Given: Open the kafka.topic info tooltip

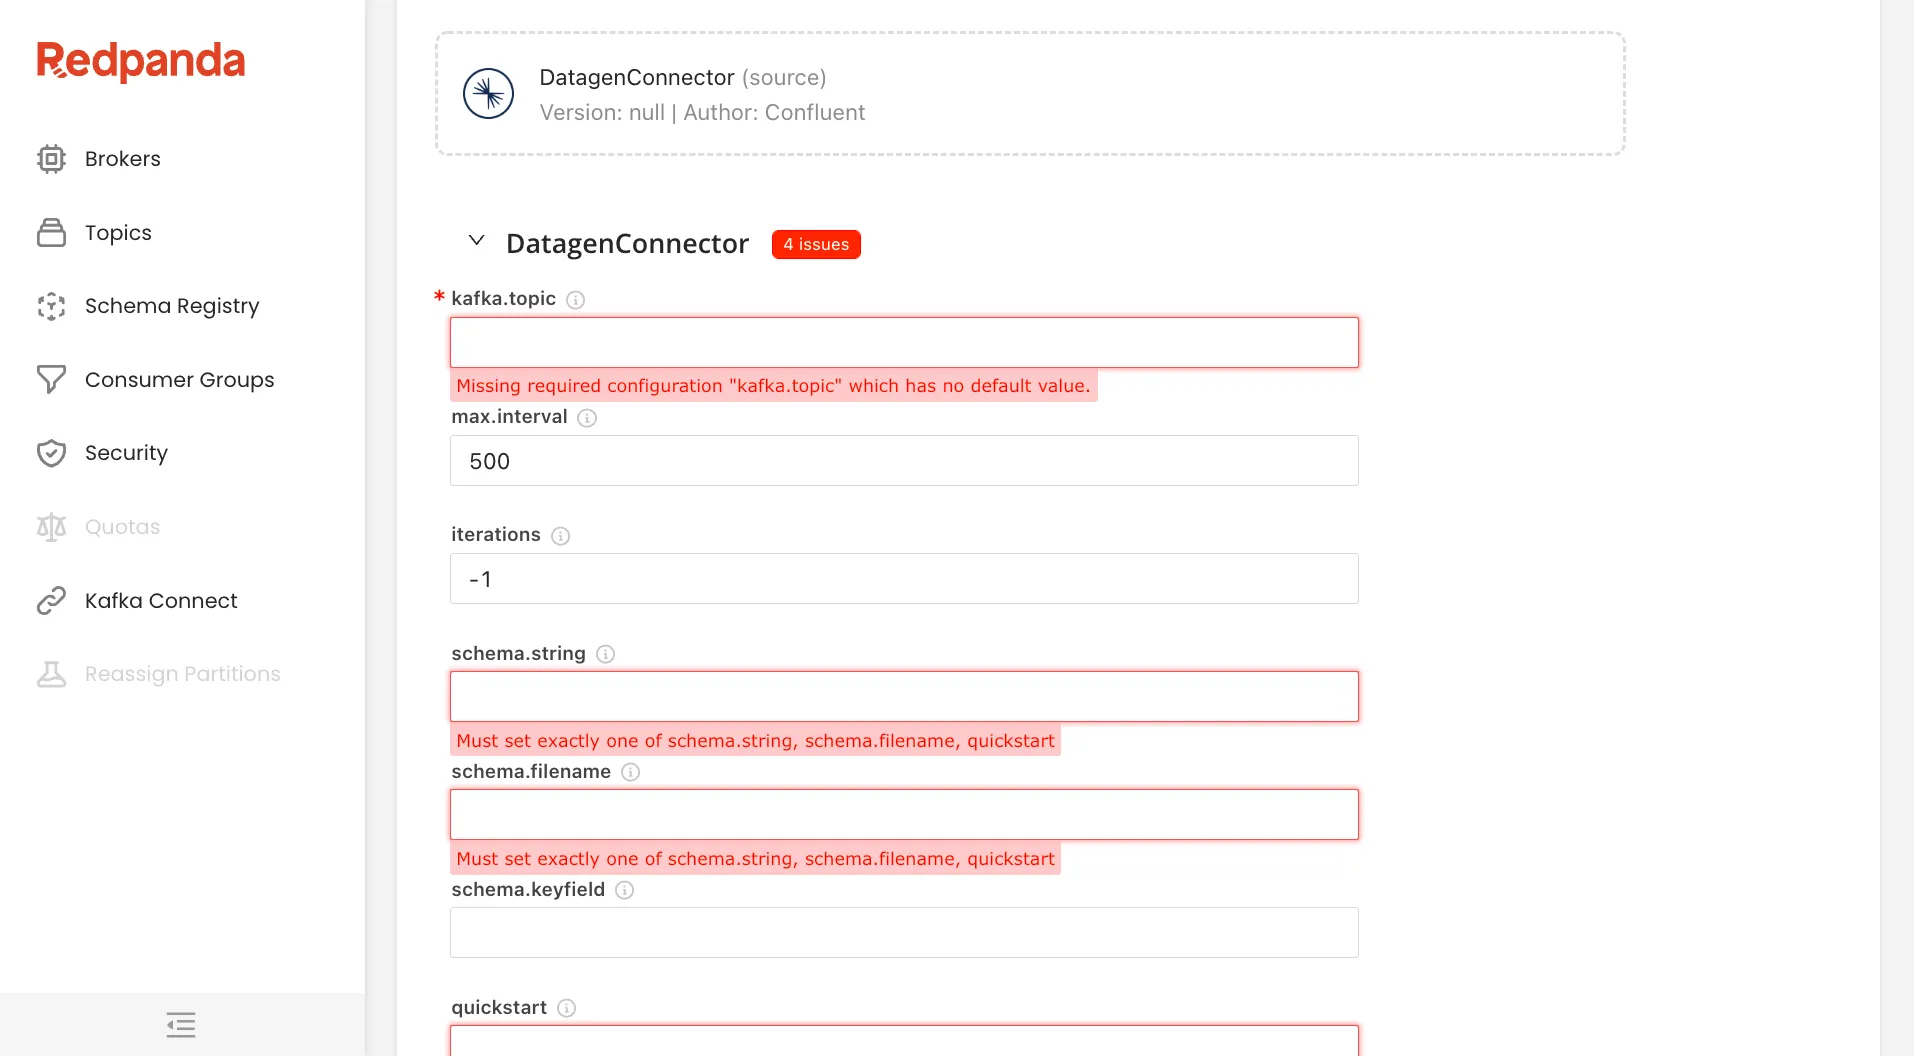Looking at the screenshot, I should (575, 299).
